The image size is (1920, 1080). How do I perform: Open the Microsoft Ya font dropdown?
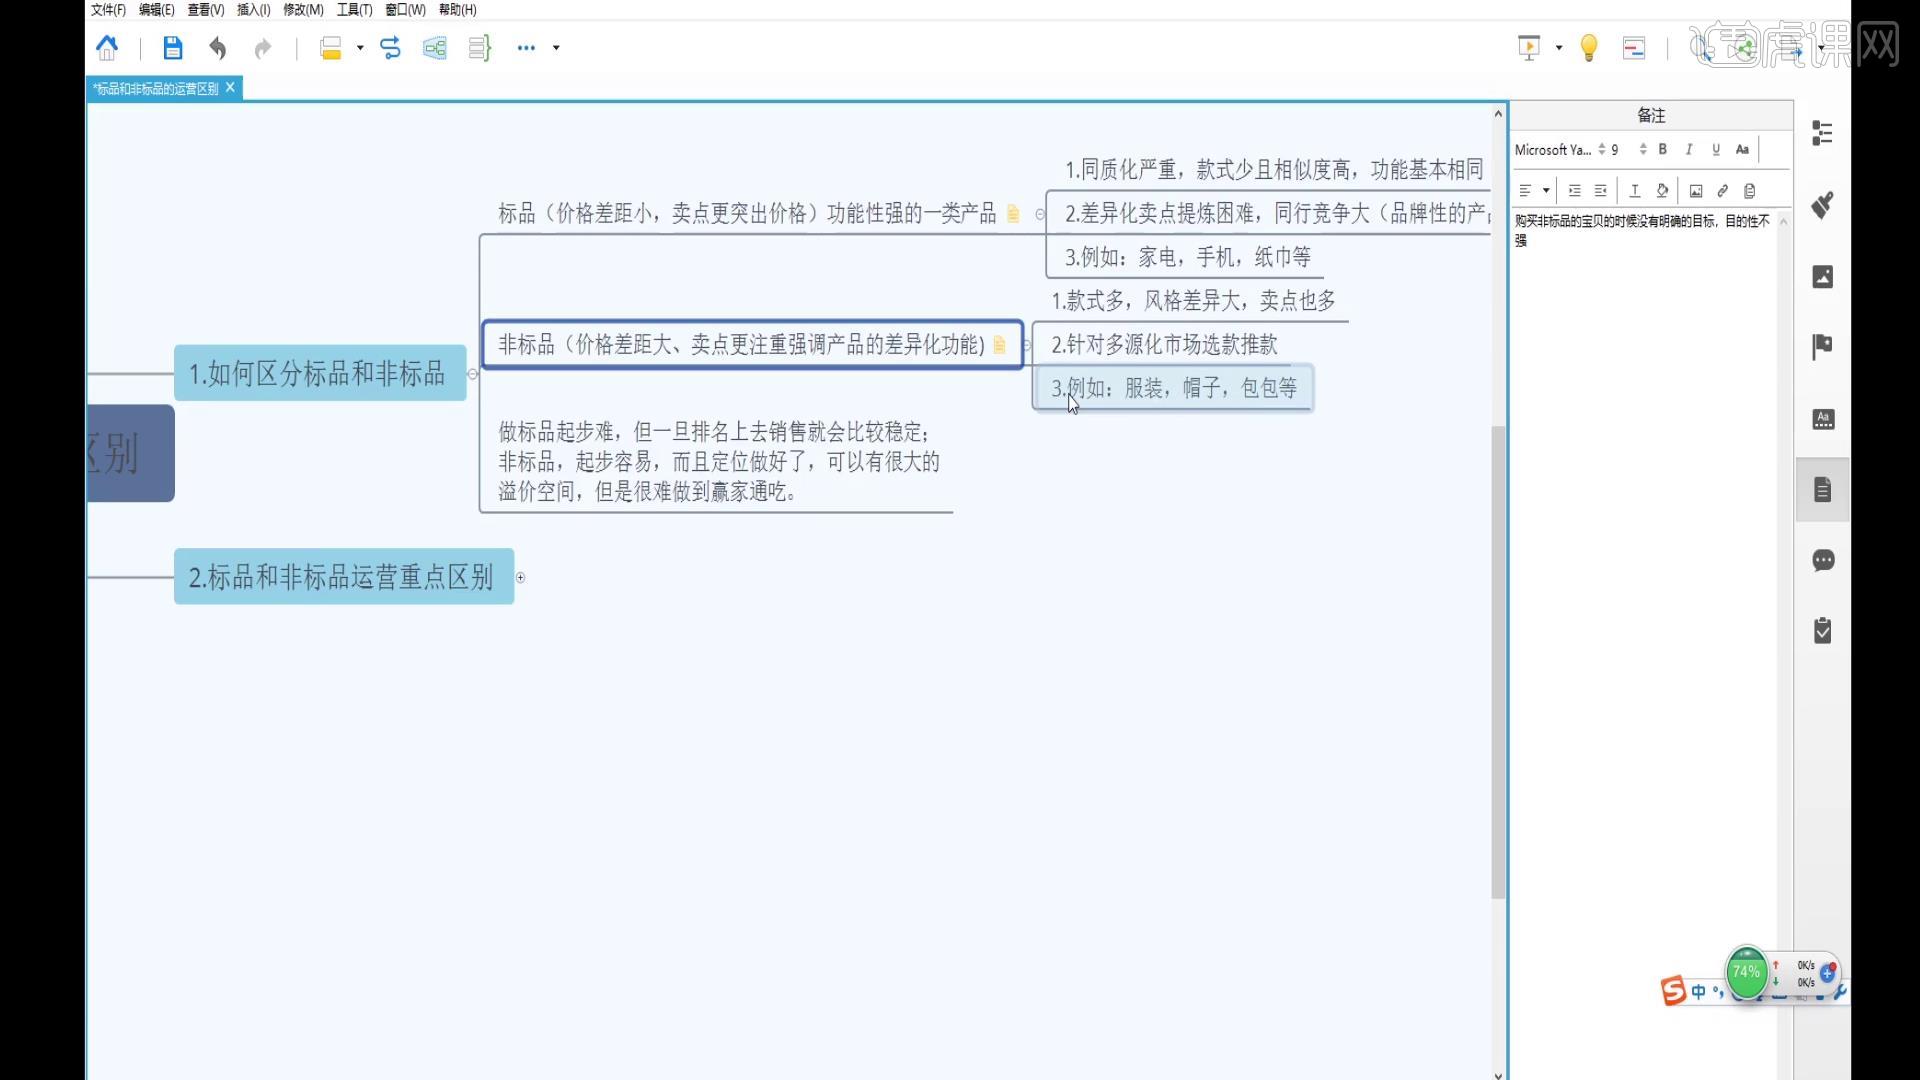[1555, 149]
